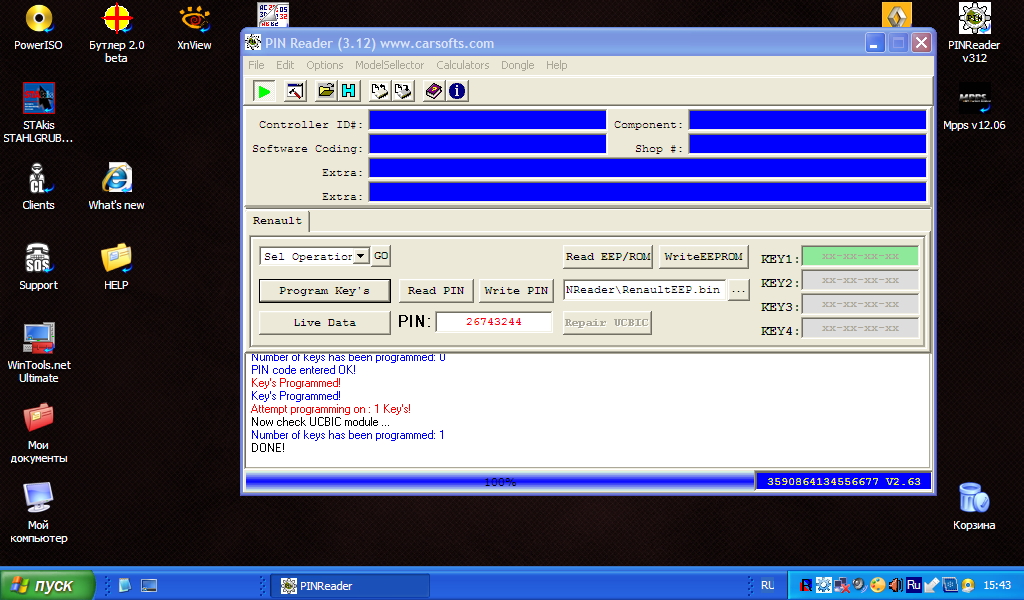Launch XnView desktop shortcut
The width and height of the screenshot is (1024, 600).
coord(194,27)
